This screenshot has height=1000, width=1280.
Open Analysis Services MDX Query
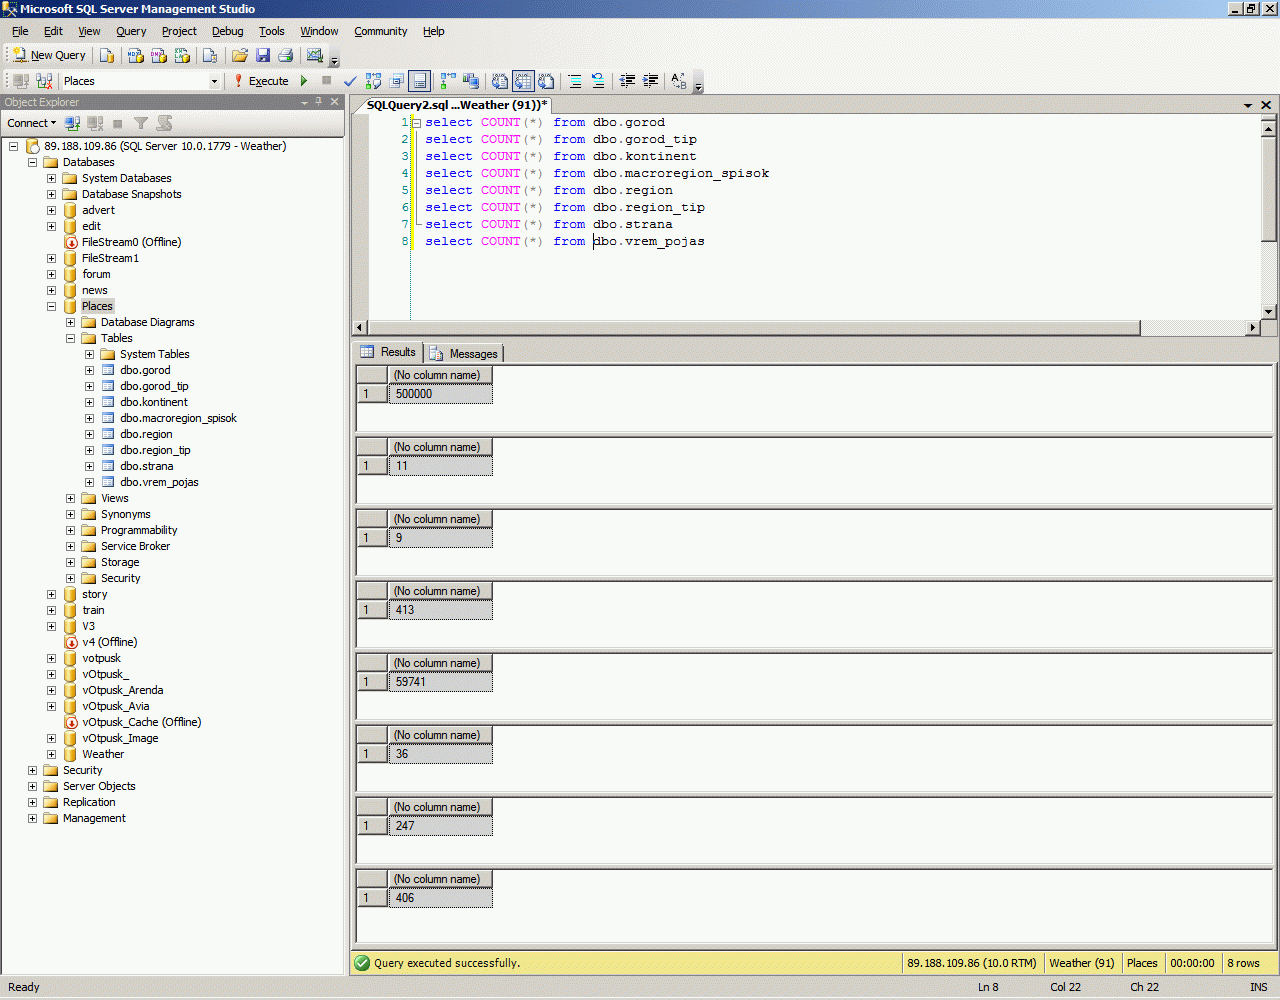click(x=136, y=56)
